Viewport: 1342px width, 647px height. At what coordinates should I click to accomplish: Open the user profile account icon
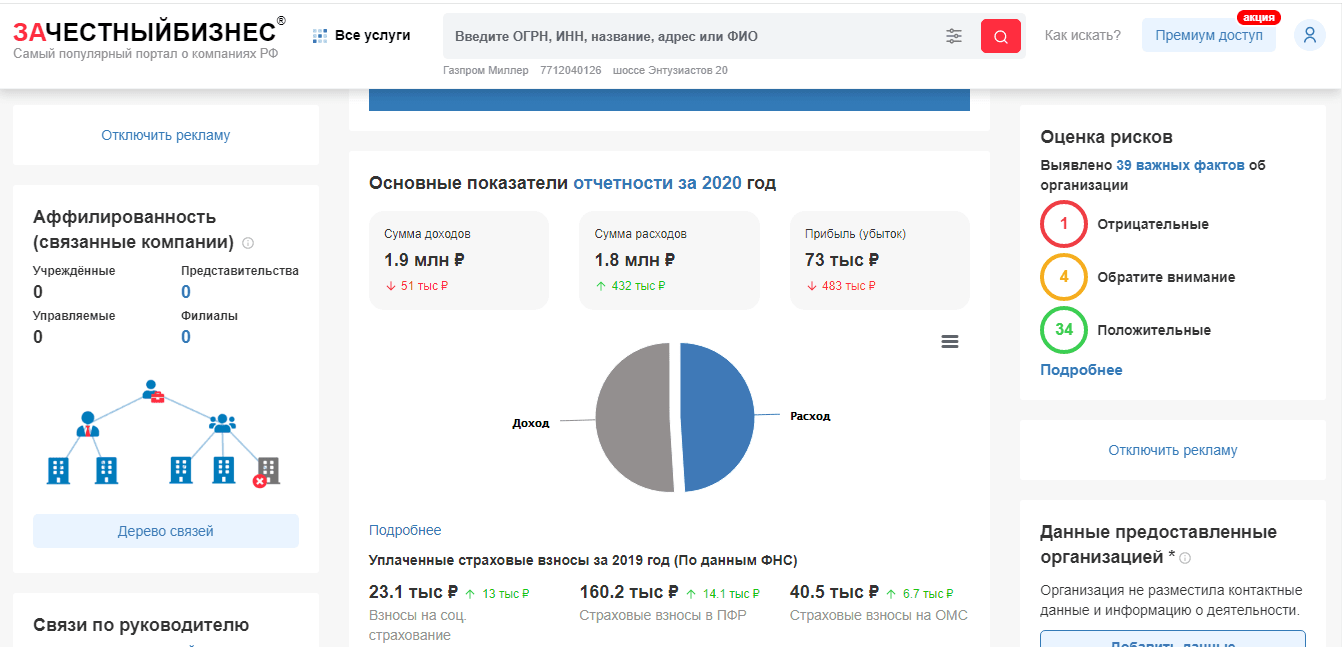click(x=1310, y=35)
